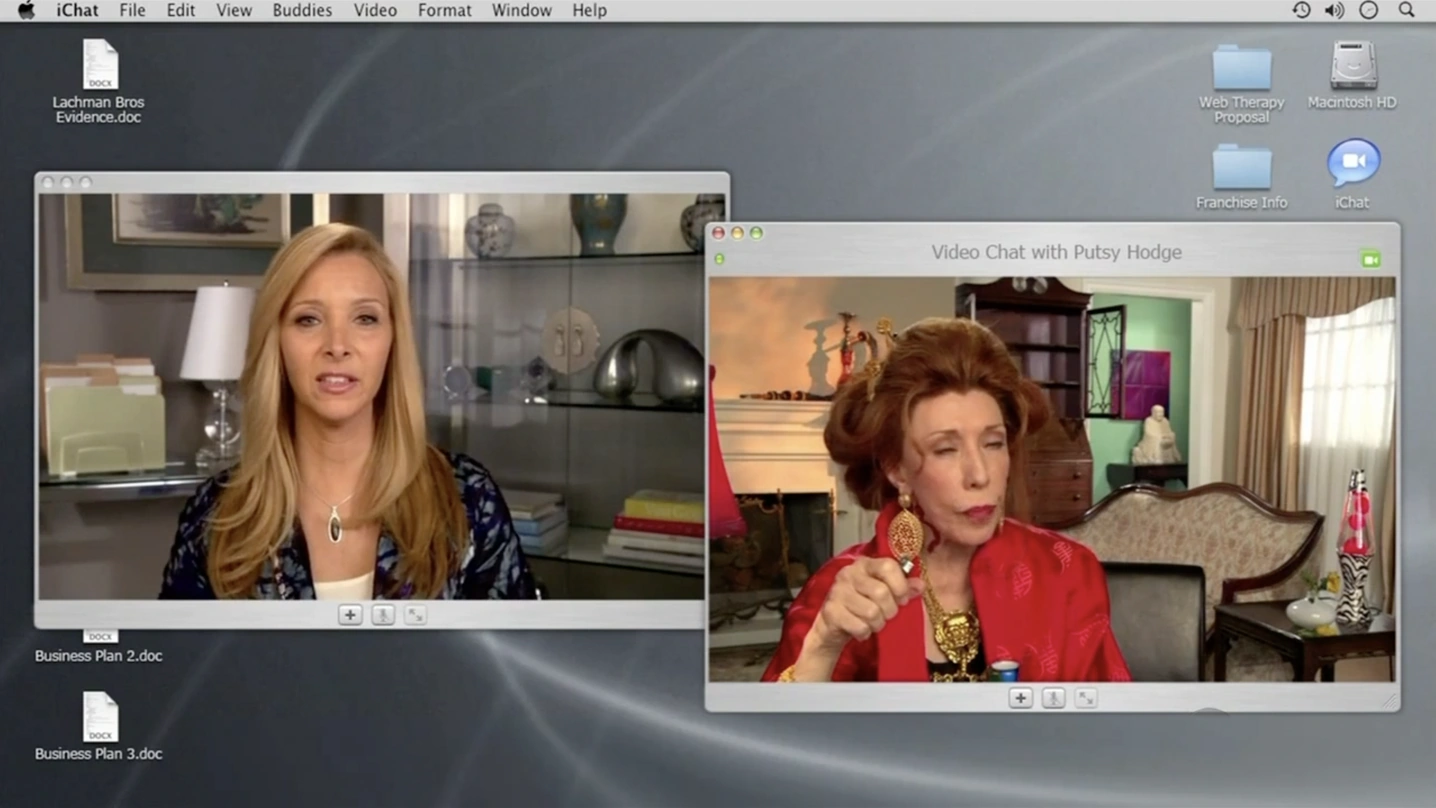This screenshot has height=808, width=1436.
Task: Click the Video Chat with Putsy Hodge title
Action: click(1056, 252)
